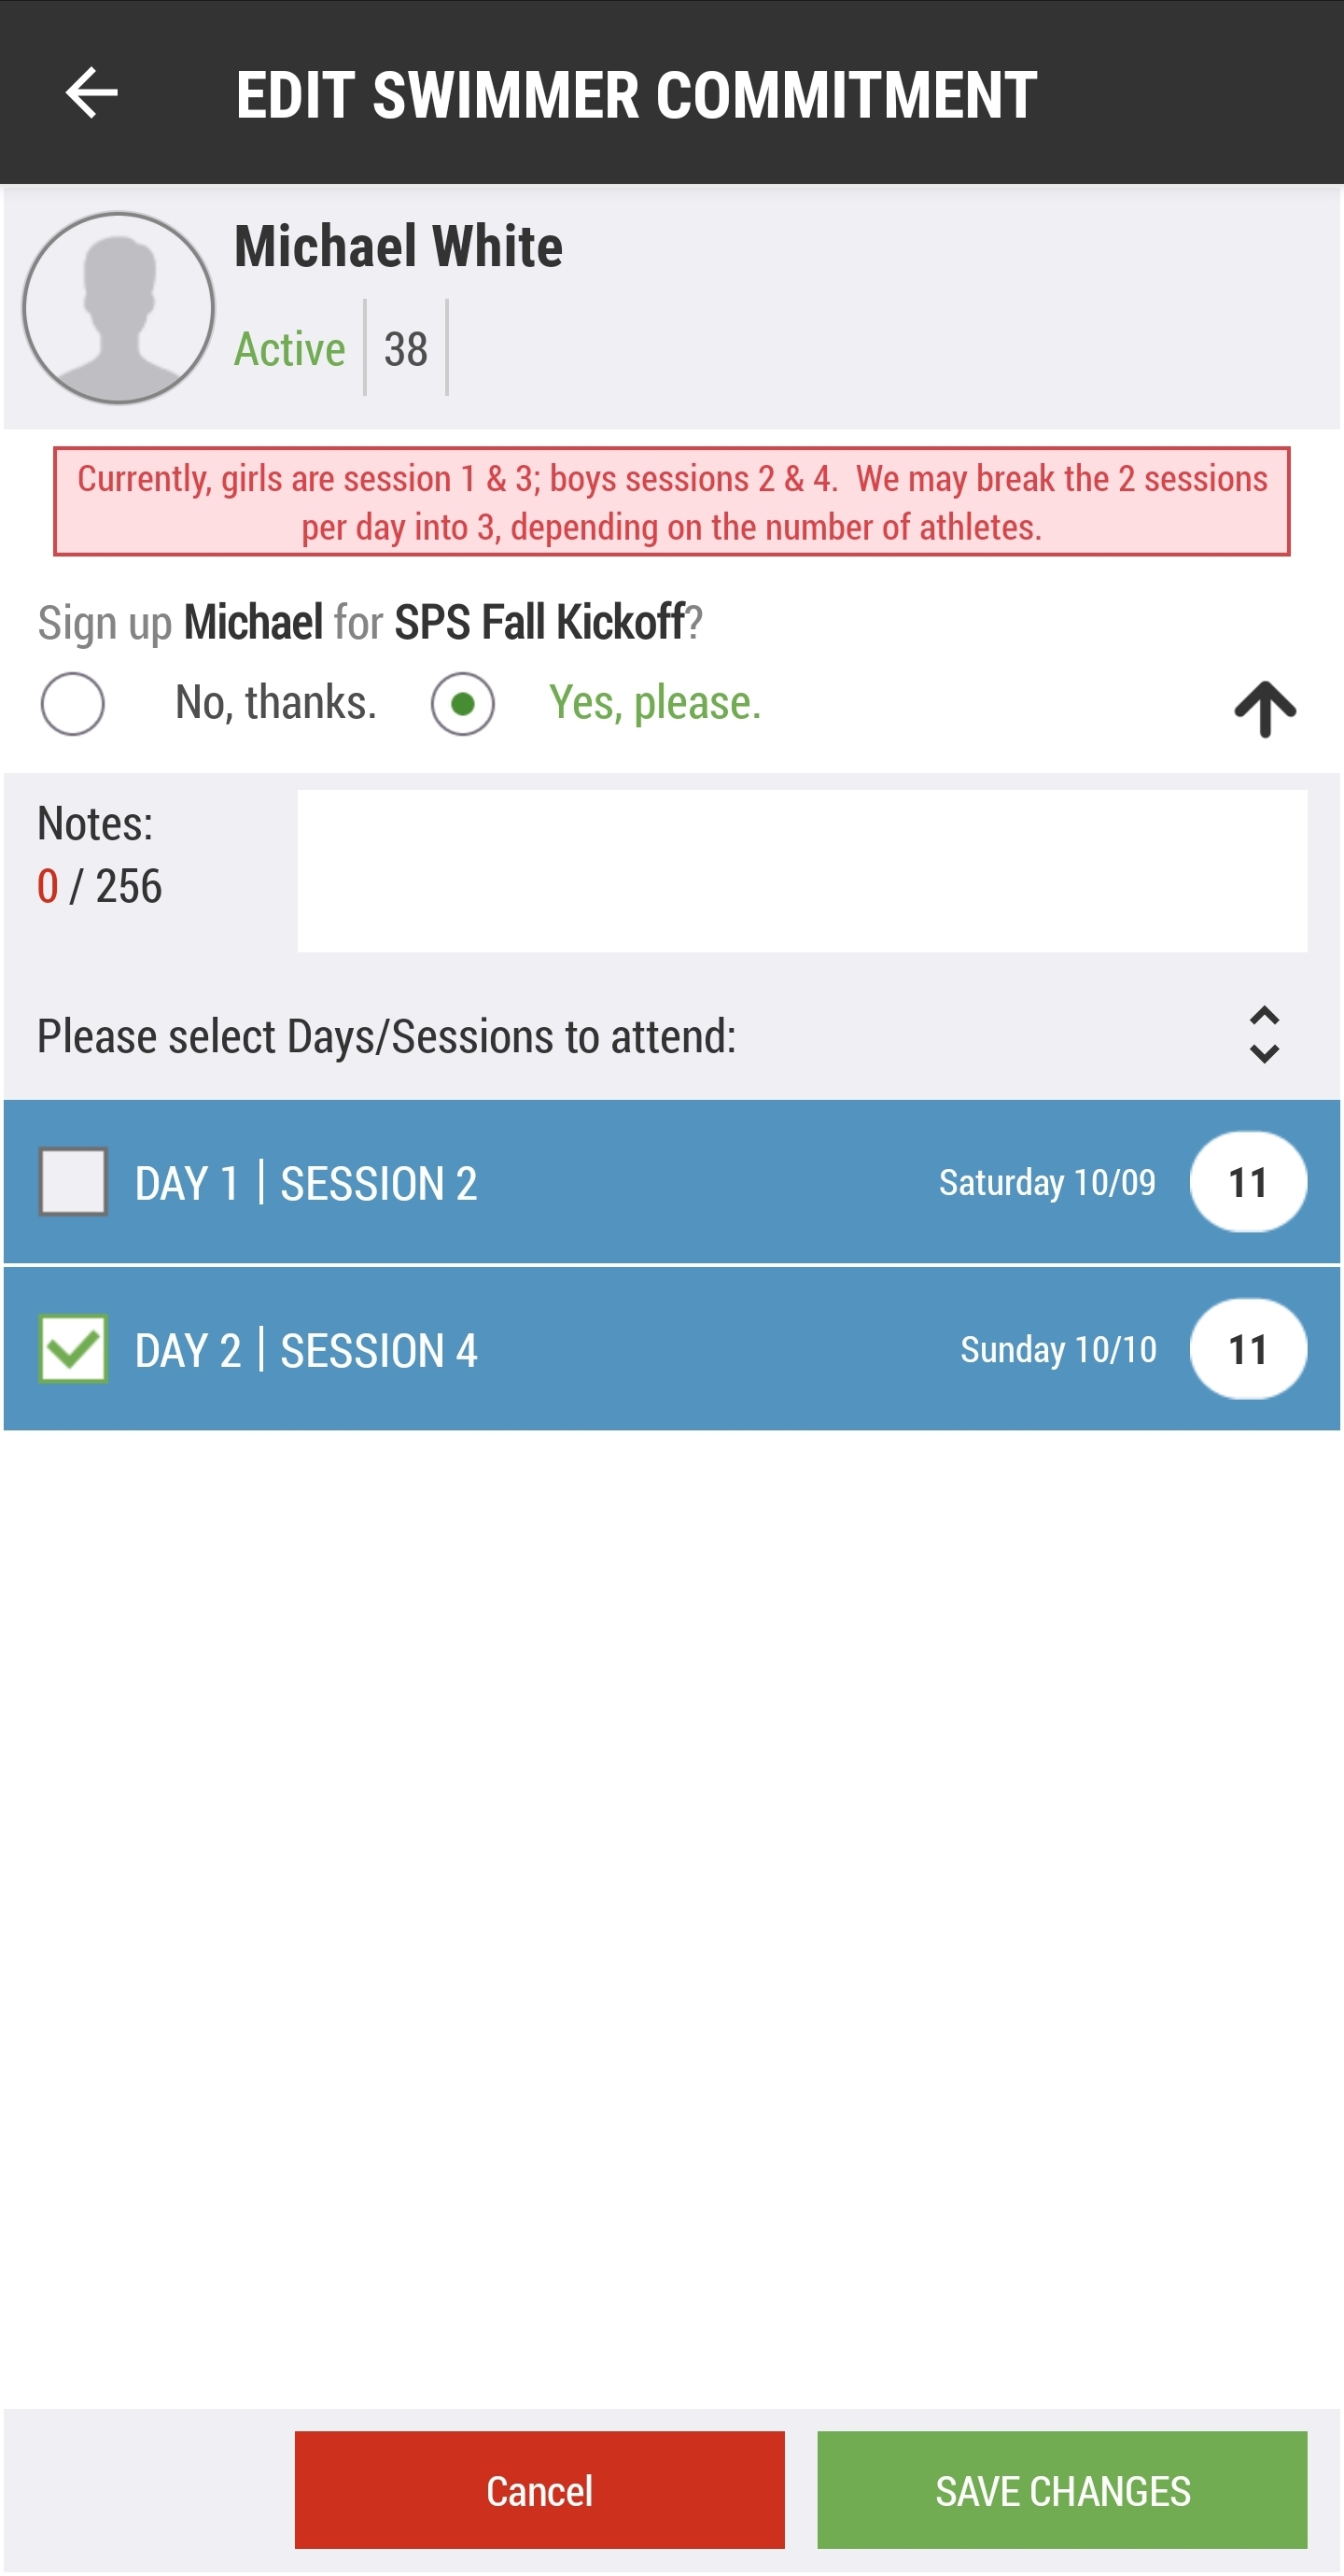Focus the Notes text field
This screenshot has height=2576, width=1344.
(x=801, y=871)
